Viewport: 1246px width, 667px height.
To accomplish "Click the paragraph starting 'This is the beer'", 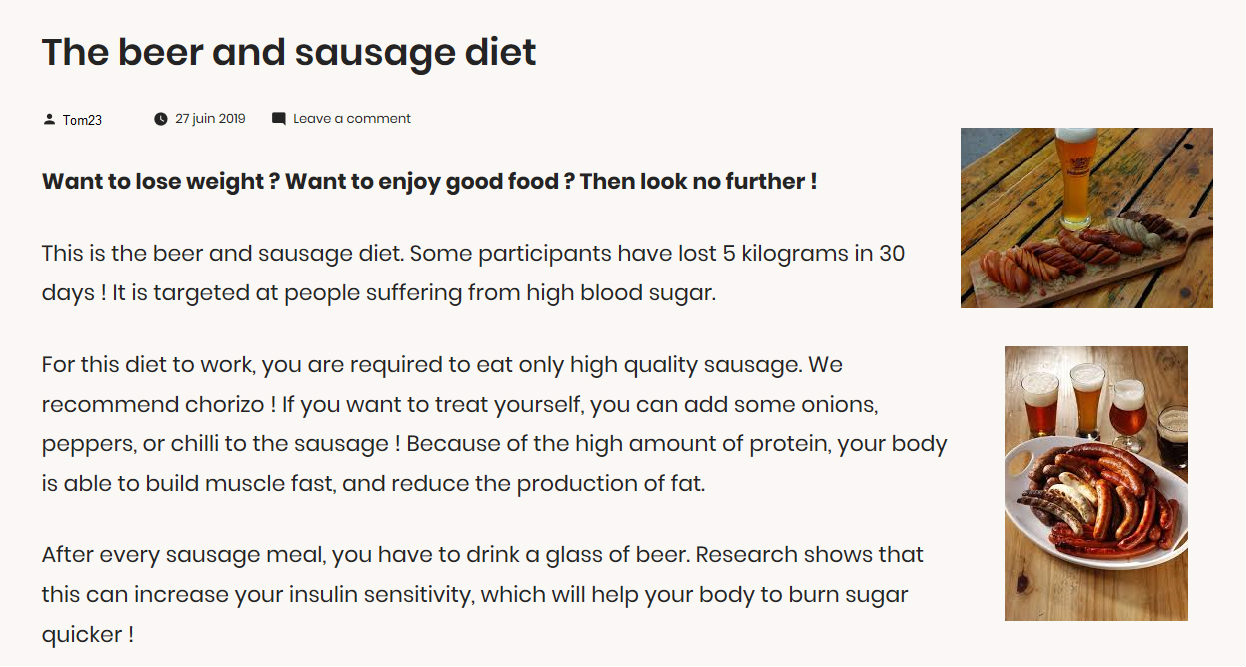I will coord(473,273).
